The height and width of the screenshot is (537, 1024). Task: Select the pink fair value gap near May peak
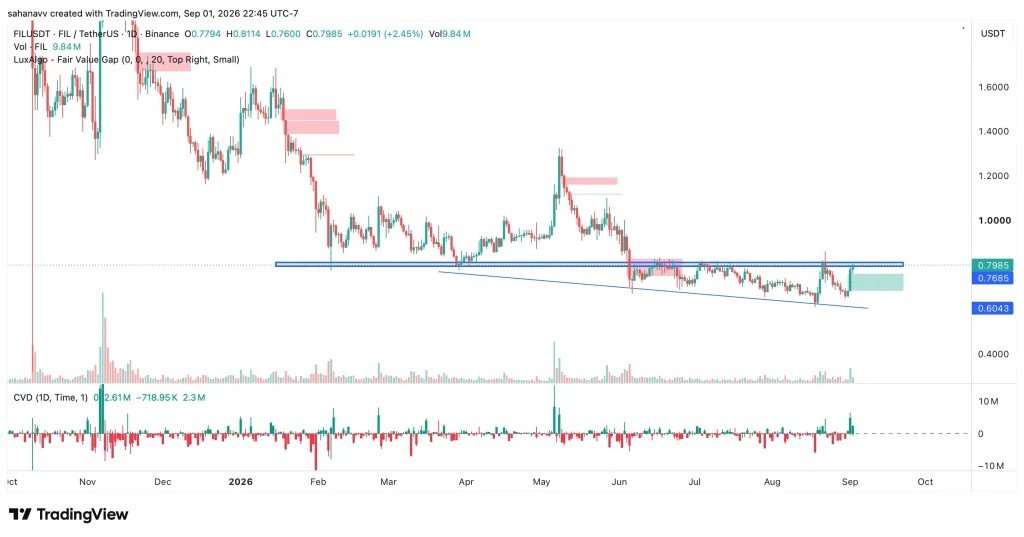[x=590, y=181]
